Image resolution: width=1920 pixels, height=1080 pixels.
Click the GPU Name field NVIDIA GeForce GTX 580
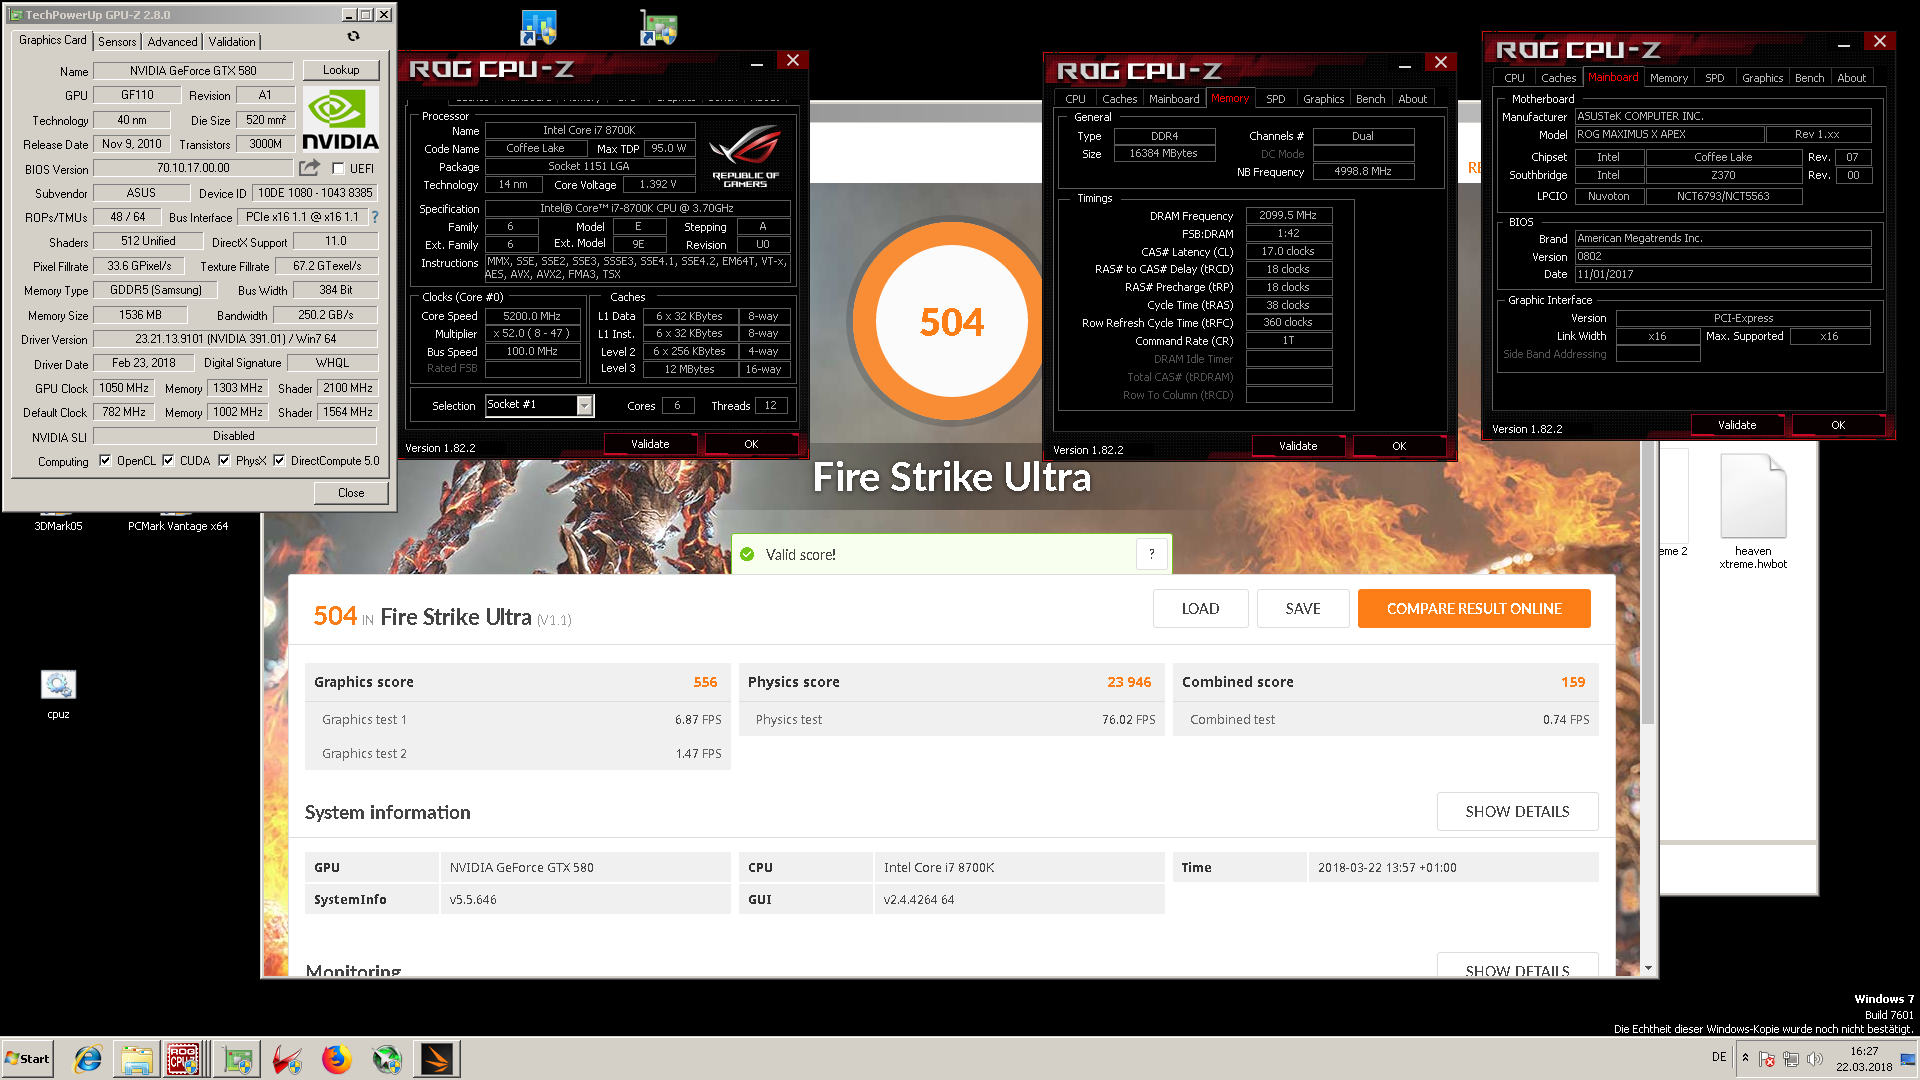pyautogui.click(x=193, y=71)
